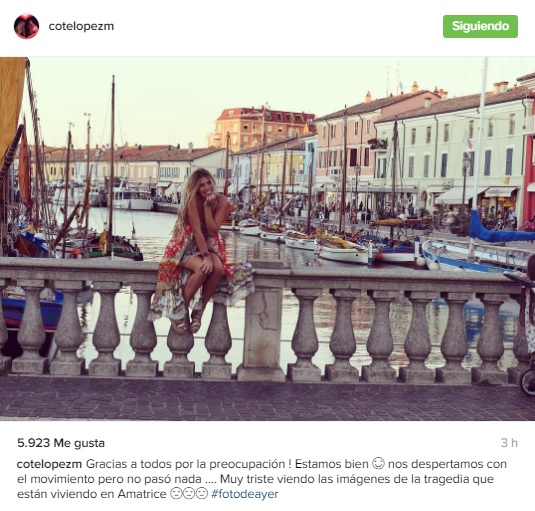Open the post via the 3 h timestamp

509,443
